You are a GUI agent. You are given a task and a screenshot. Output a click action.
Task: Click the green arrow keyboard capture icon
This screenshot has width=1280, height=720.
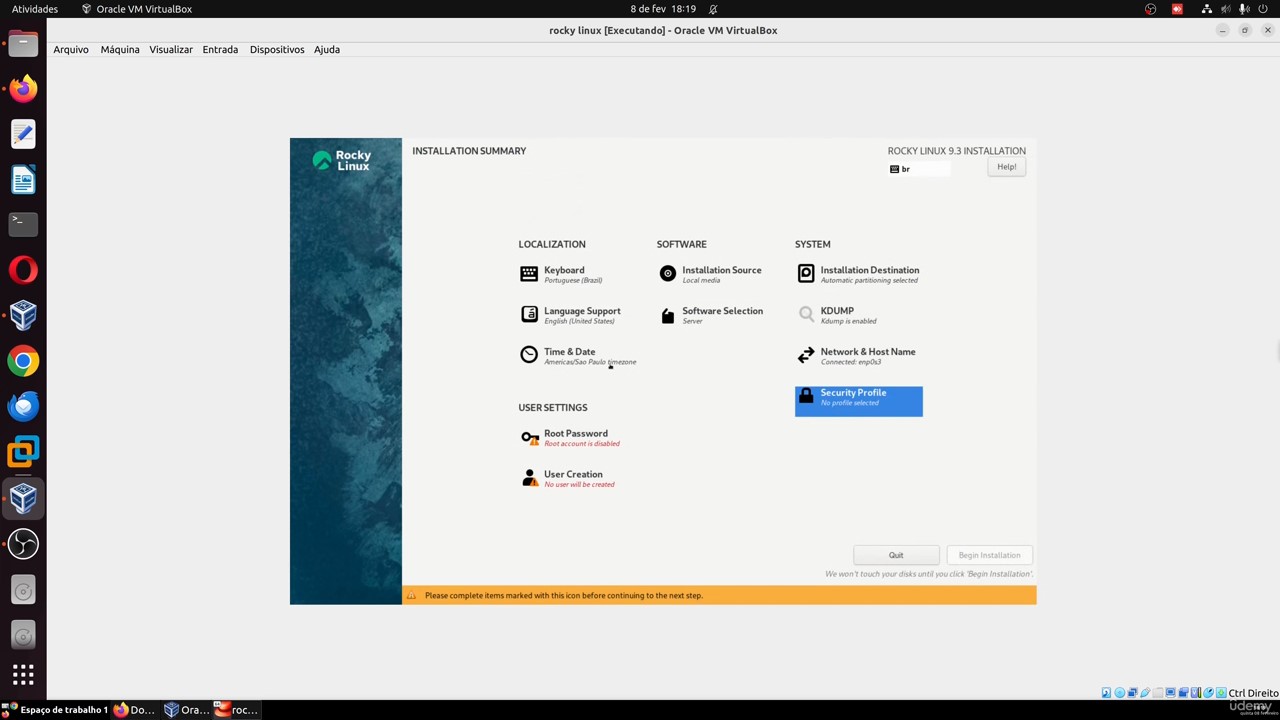click(1221, 693)
